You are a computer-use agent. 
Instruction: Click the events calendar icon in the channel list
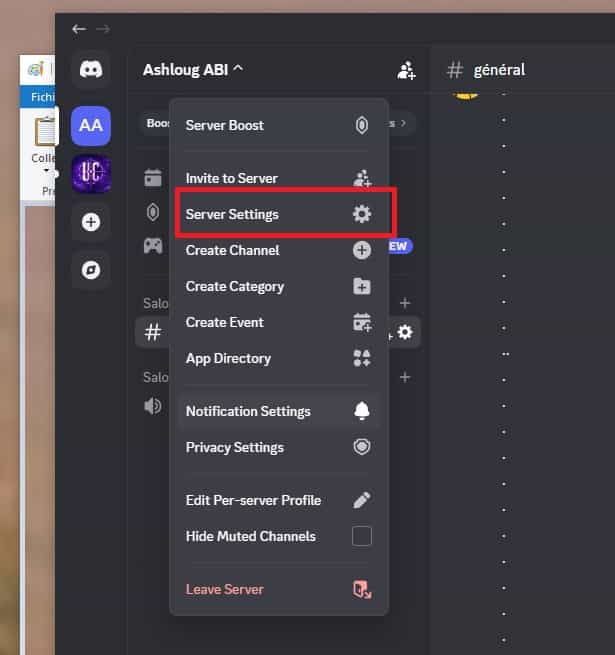(x=153, y=178)
